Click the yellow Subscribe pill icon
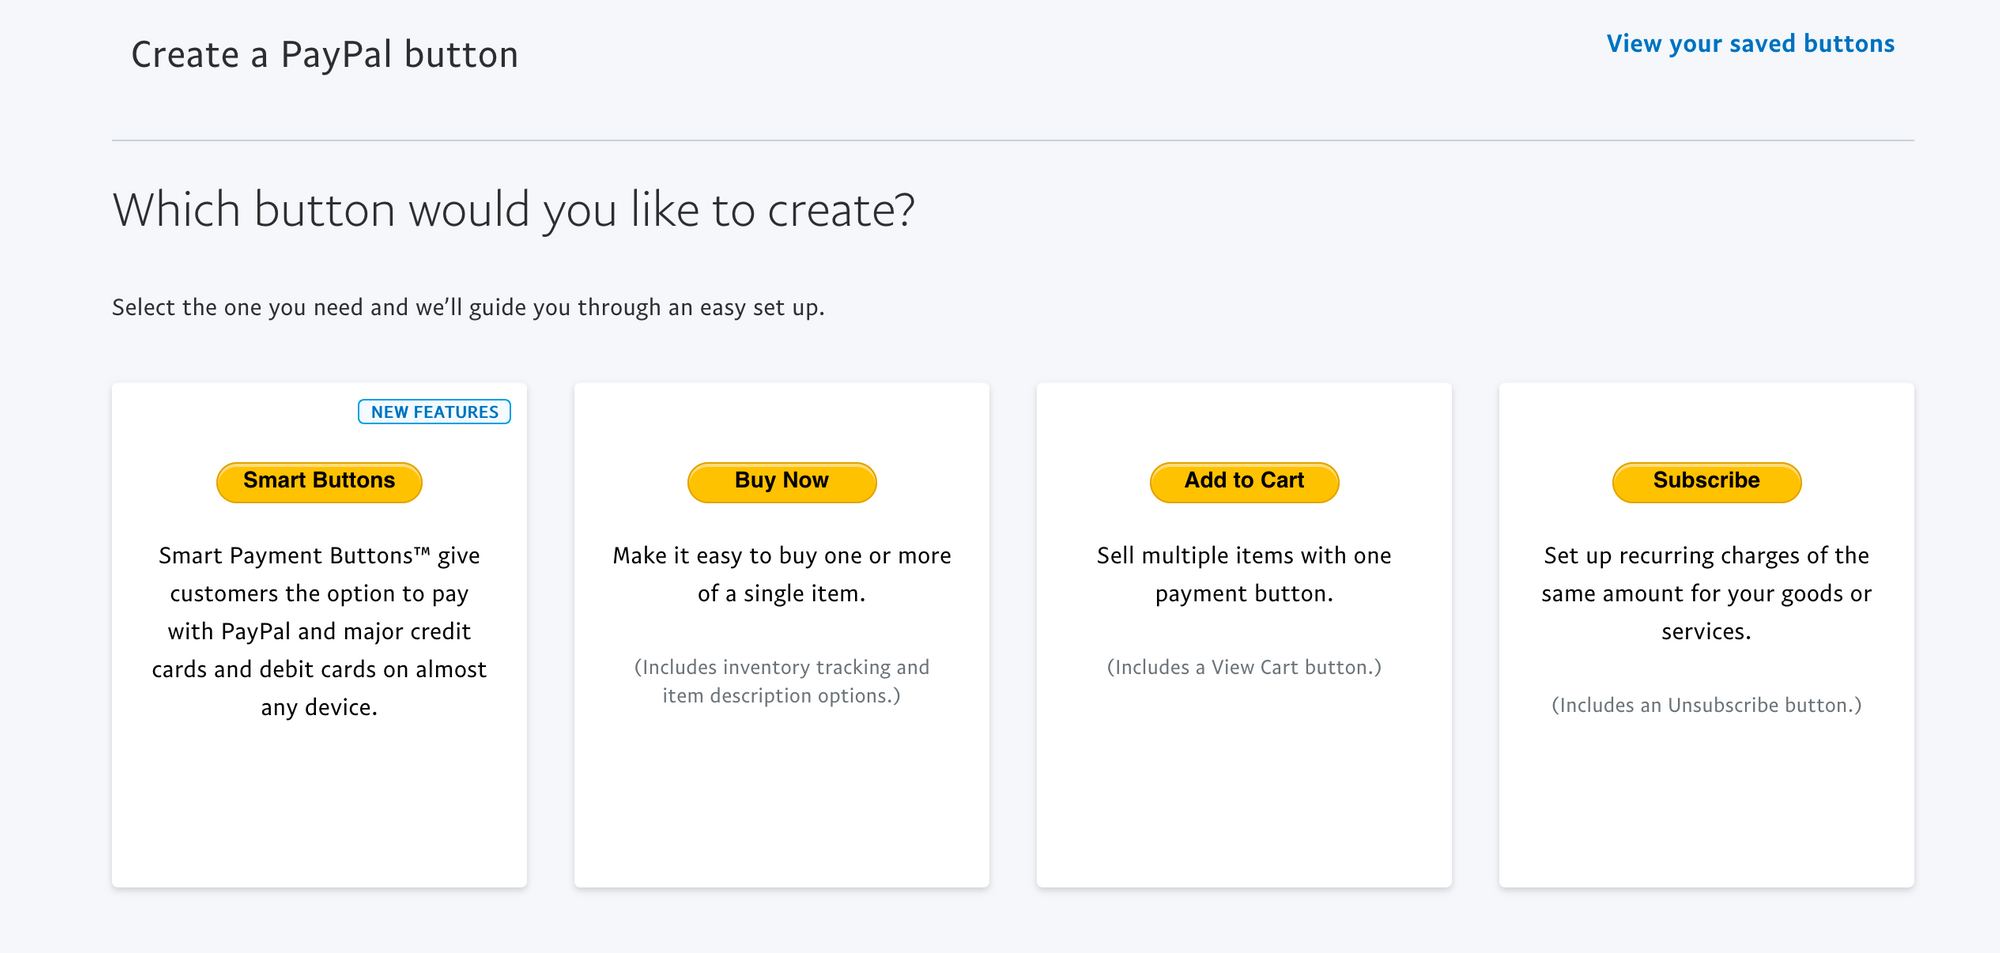The width and height of the screenshot is (2000, 953). click(x=1706, y=481)
